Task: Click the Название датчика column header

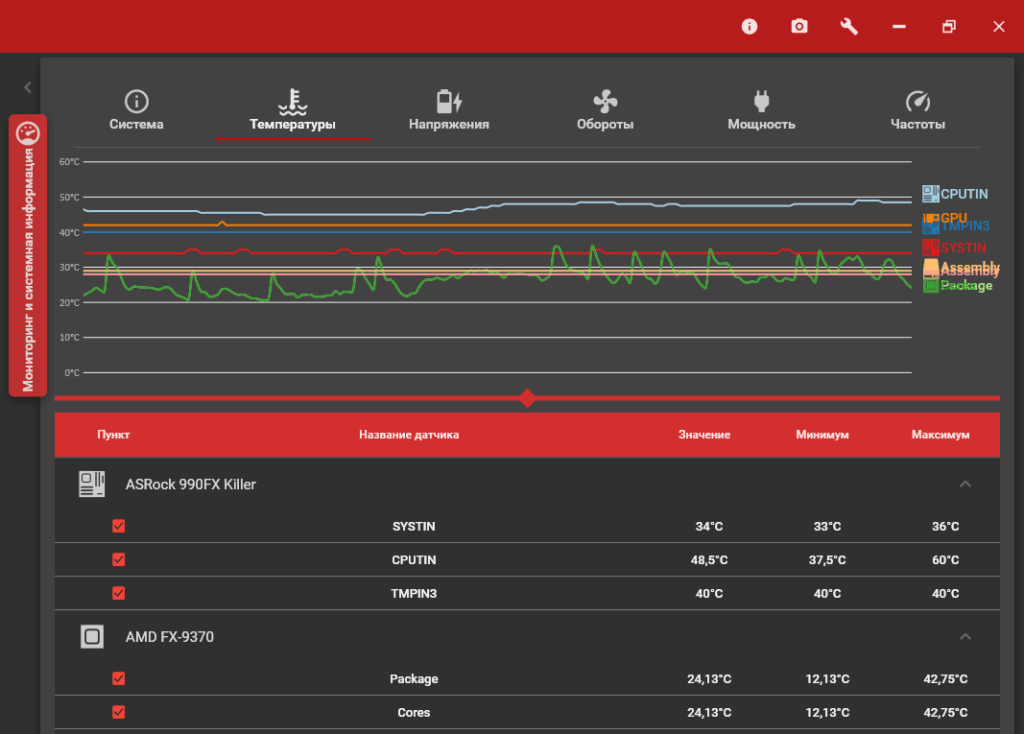Action: [409, 435]
